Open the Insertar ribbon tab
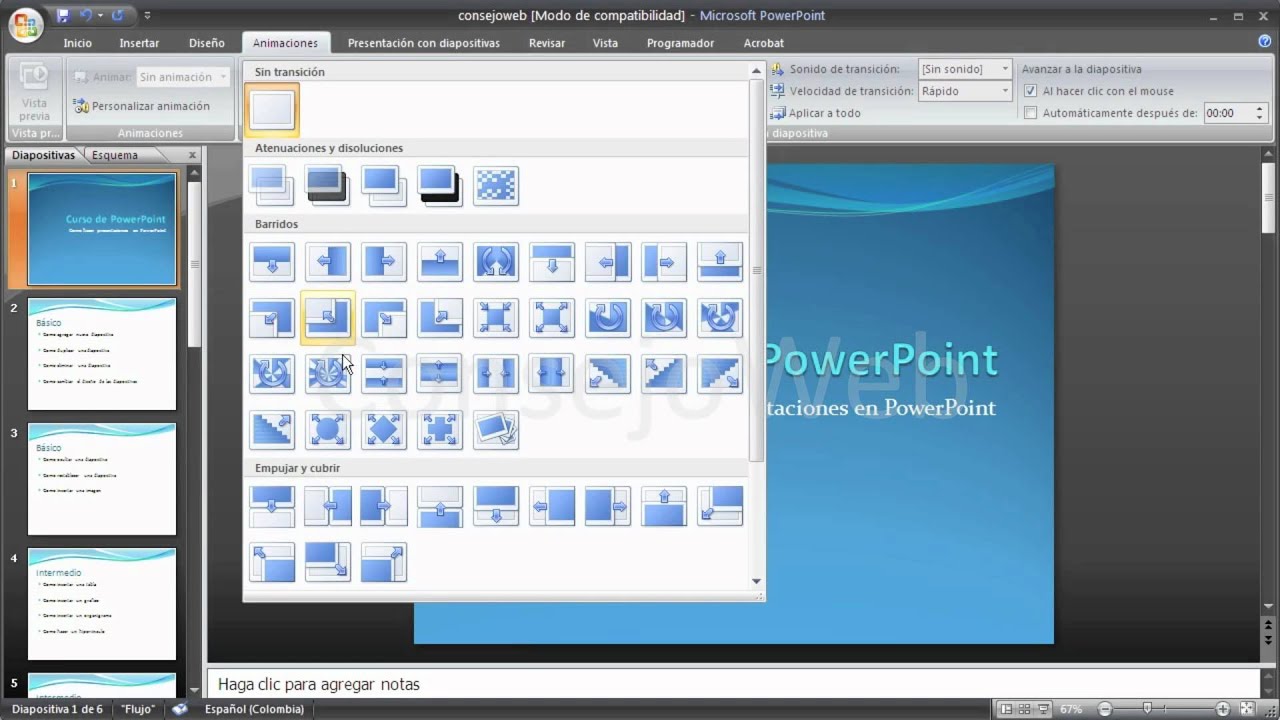 click(139, 43)
